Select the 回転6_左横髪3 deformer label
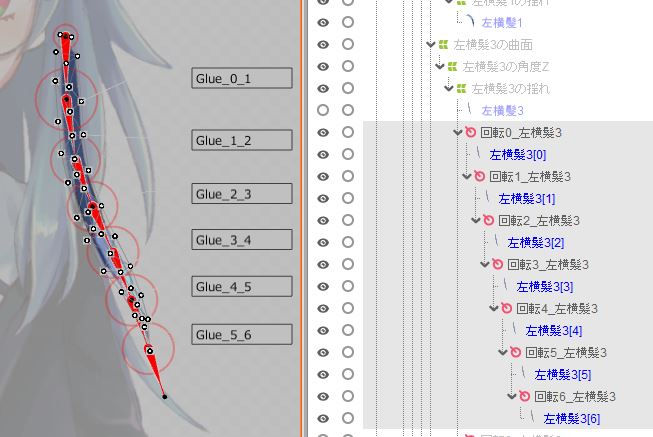The width and height of the screenshot is (653, 437). point(575,397)
